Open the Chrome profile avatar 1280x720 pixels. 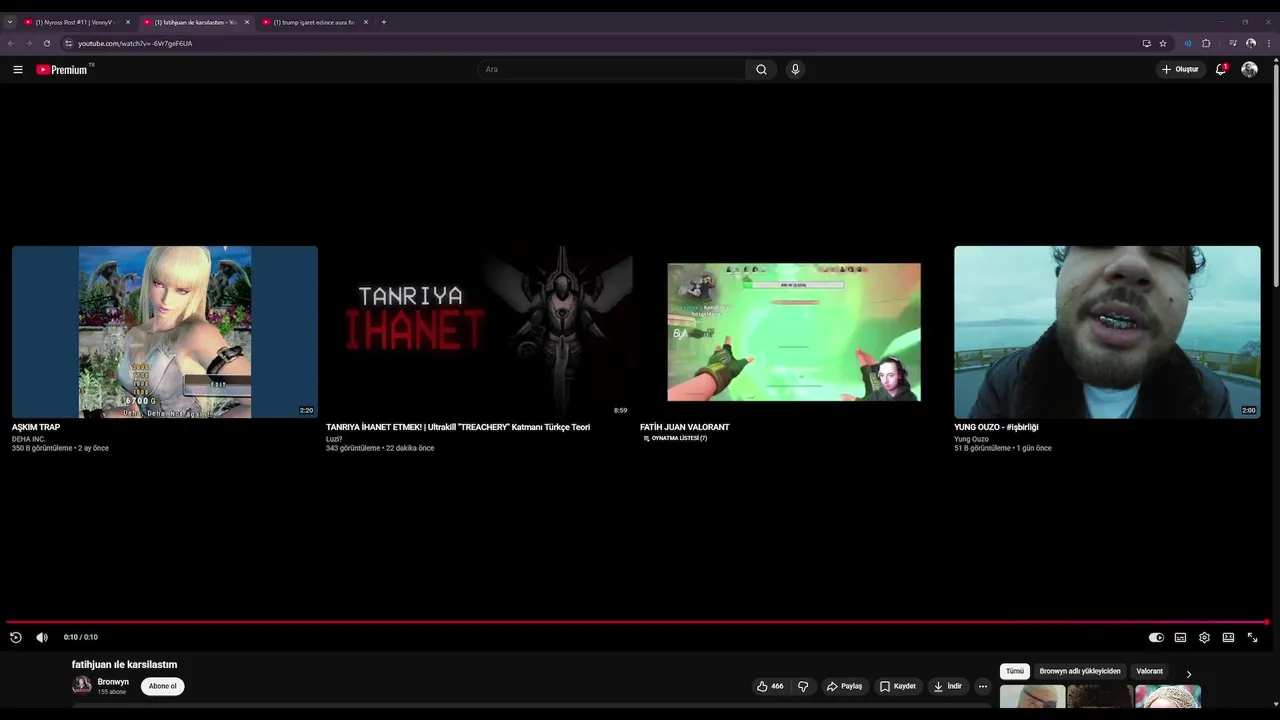coord(1251,43)
